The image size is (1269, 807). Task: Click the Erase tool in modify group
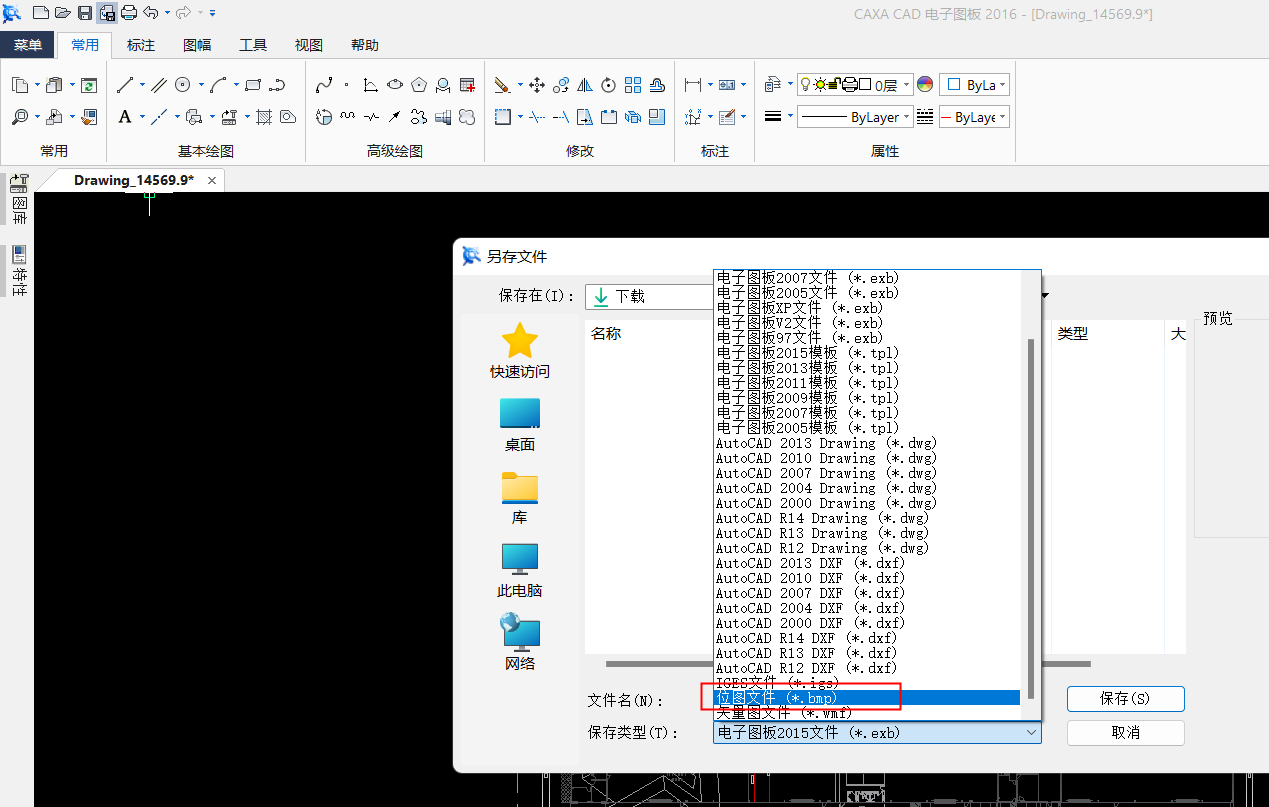(503, 85)
